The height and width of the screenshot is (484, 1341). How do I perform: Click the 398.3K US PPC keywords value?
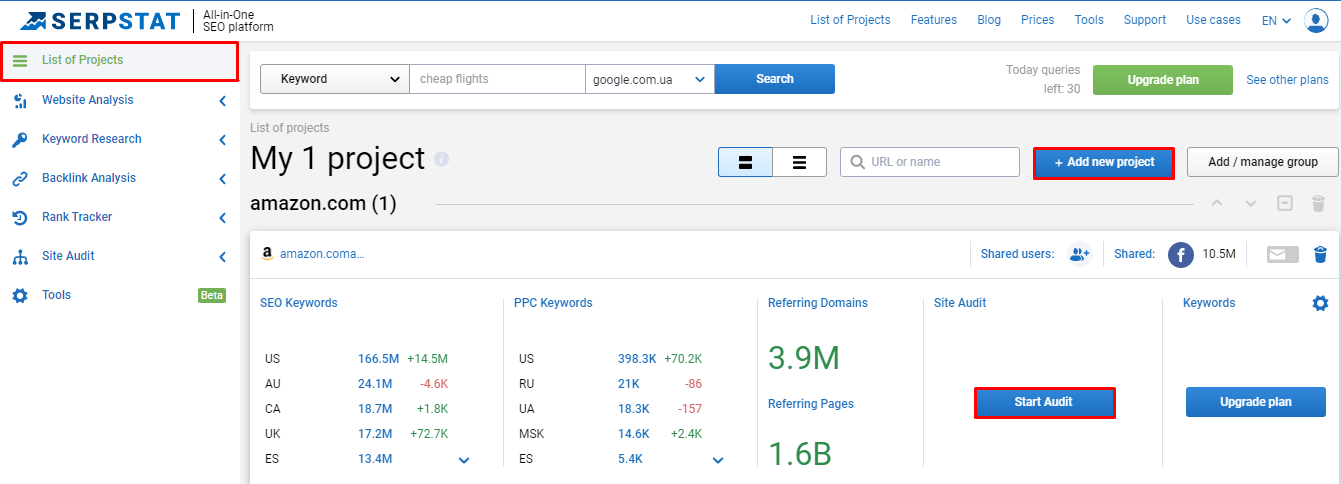(637, 358)
